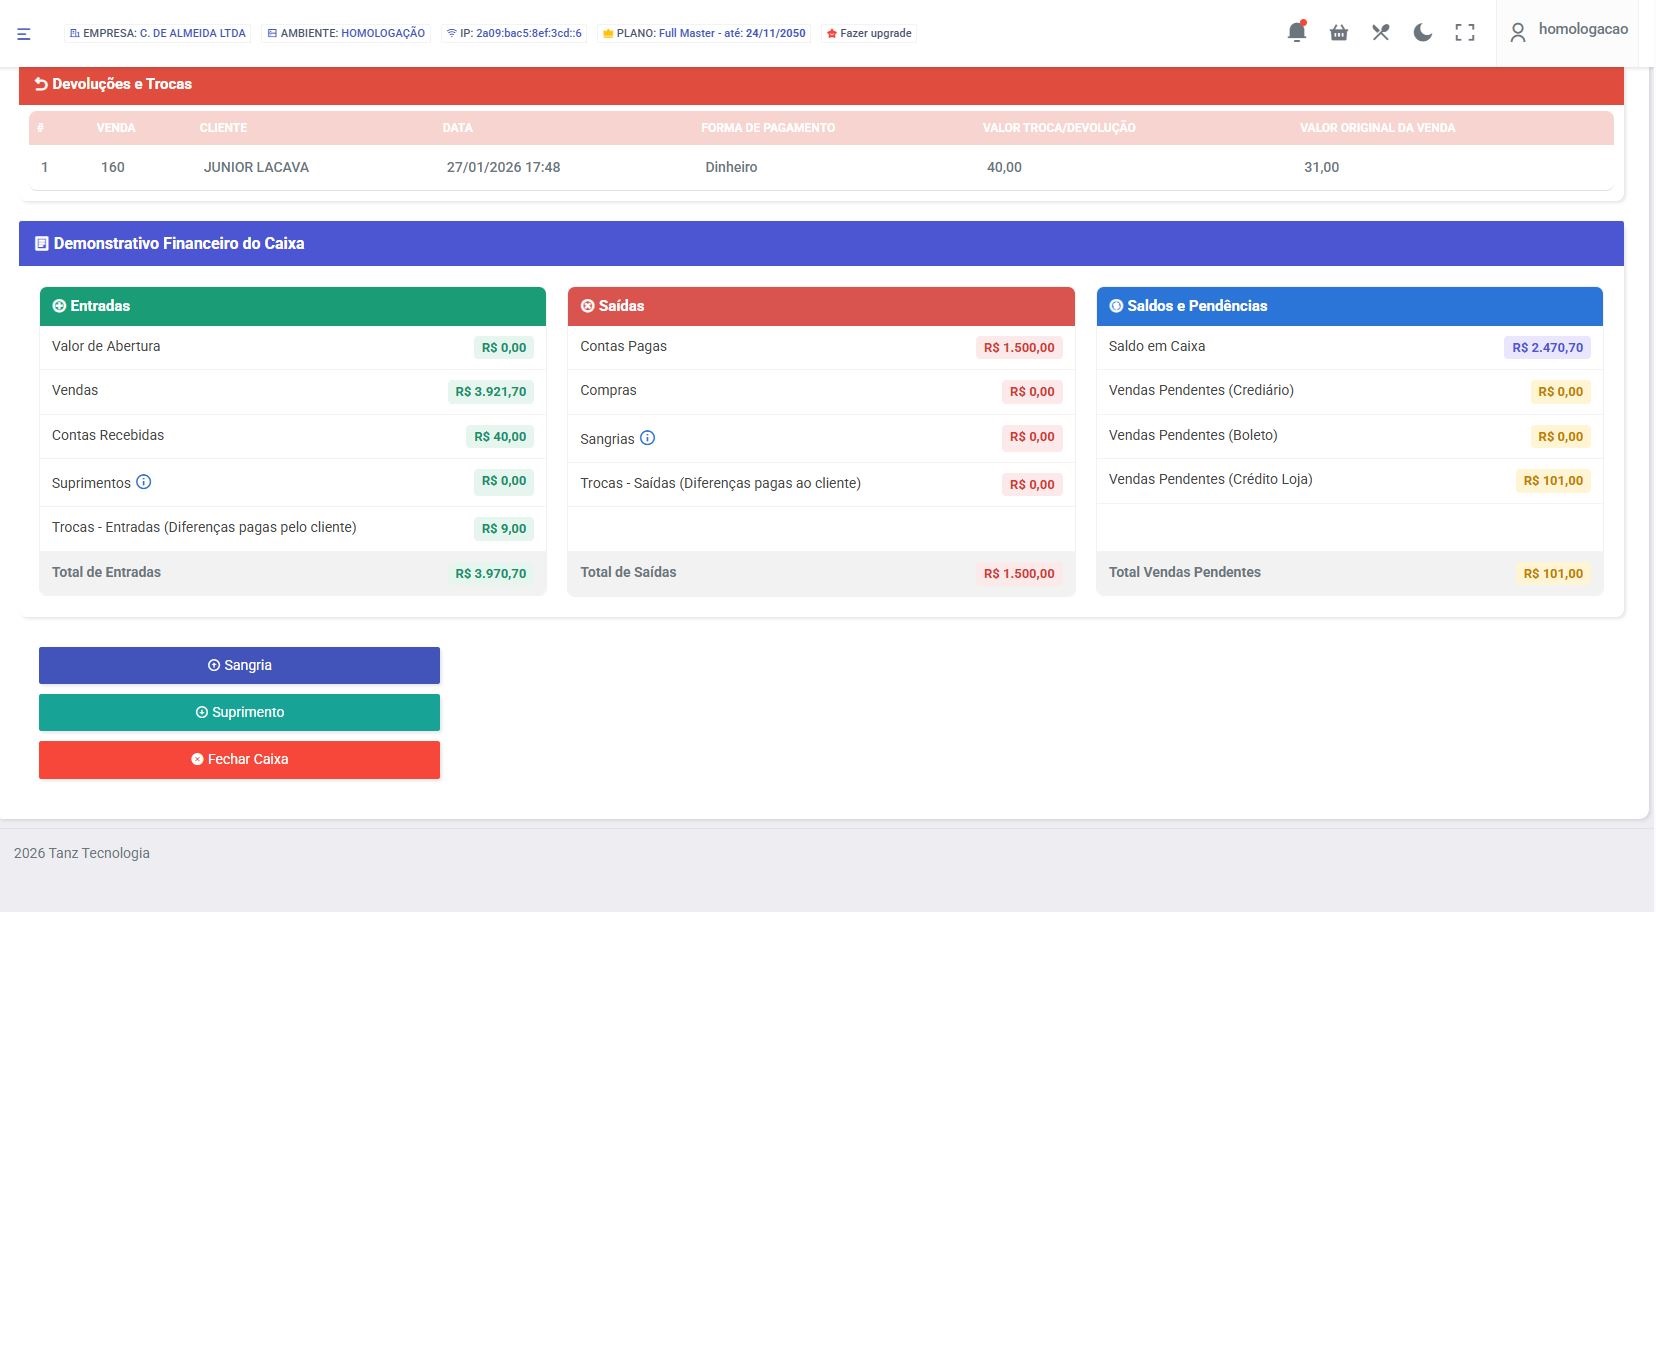The width and height of the screenshot is (1656, 1350).
Task: Click the fork and knife icon
Action: (1381, 33)
